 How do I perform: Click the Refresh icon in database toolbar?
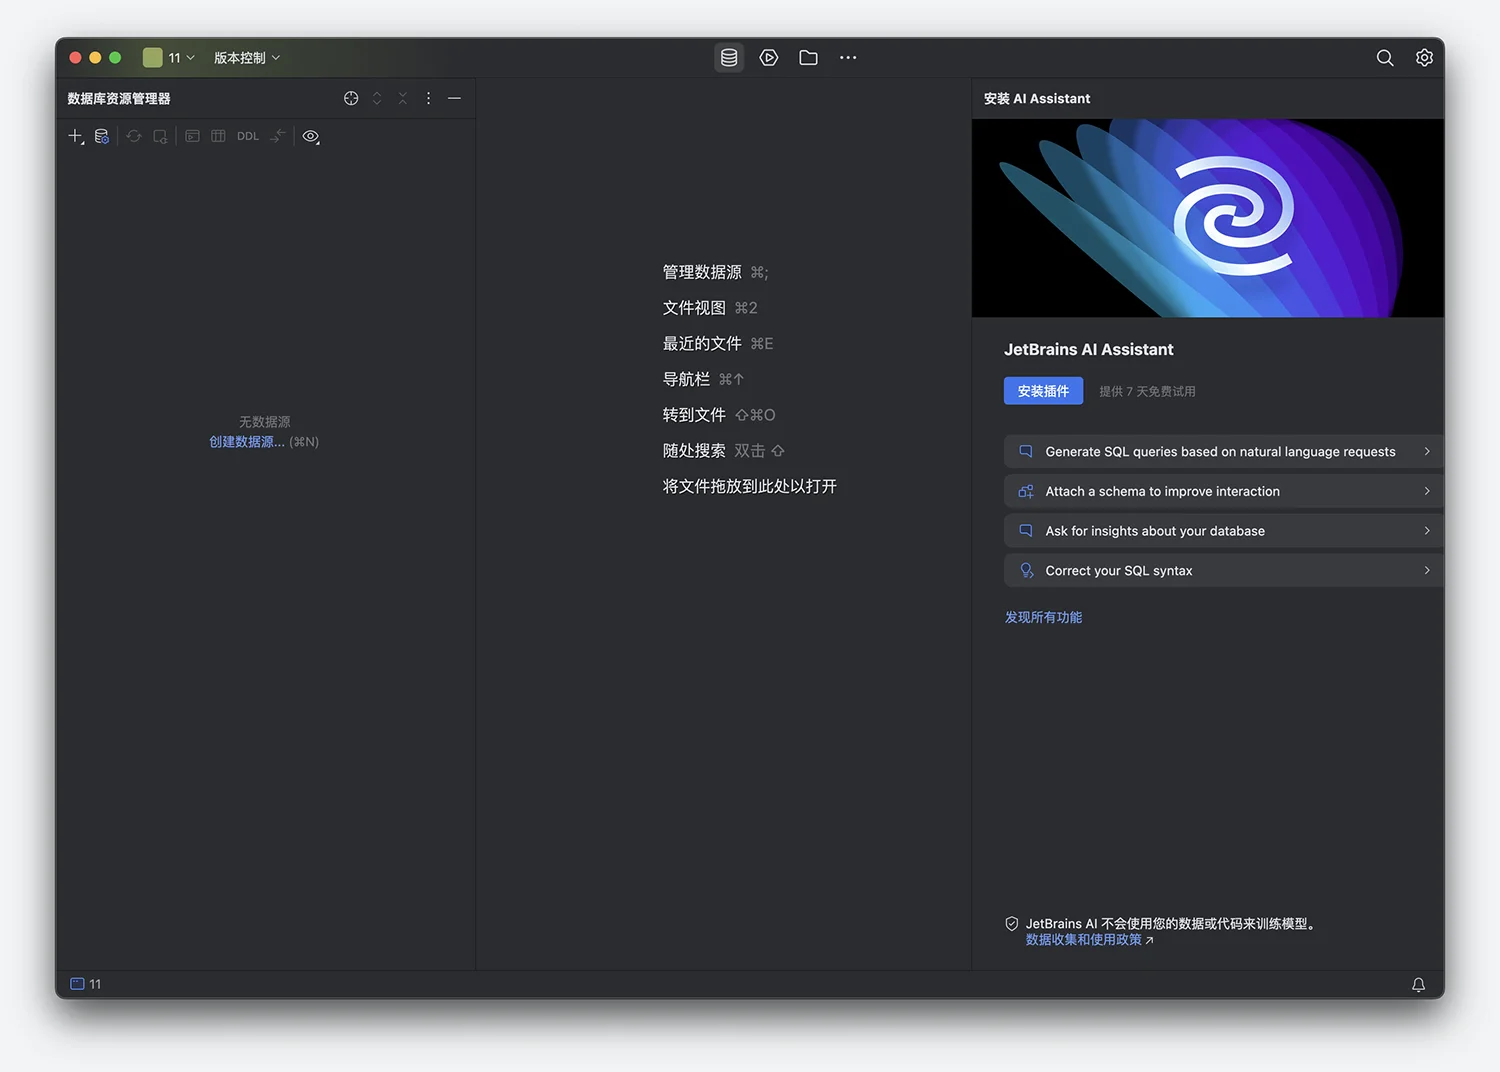coord(134,136)
